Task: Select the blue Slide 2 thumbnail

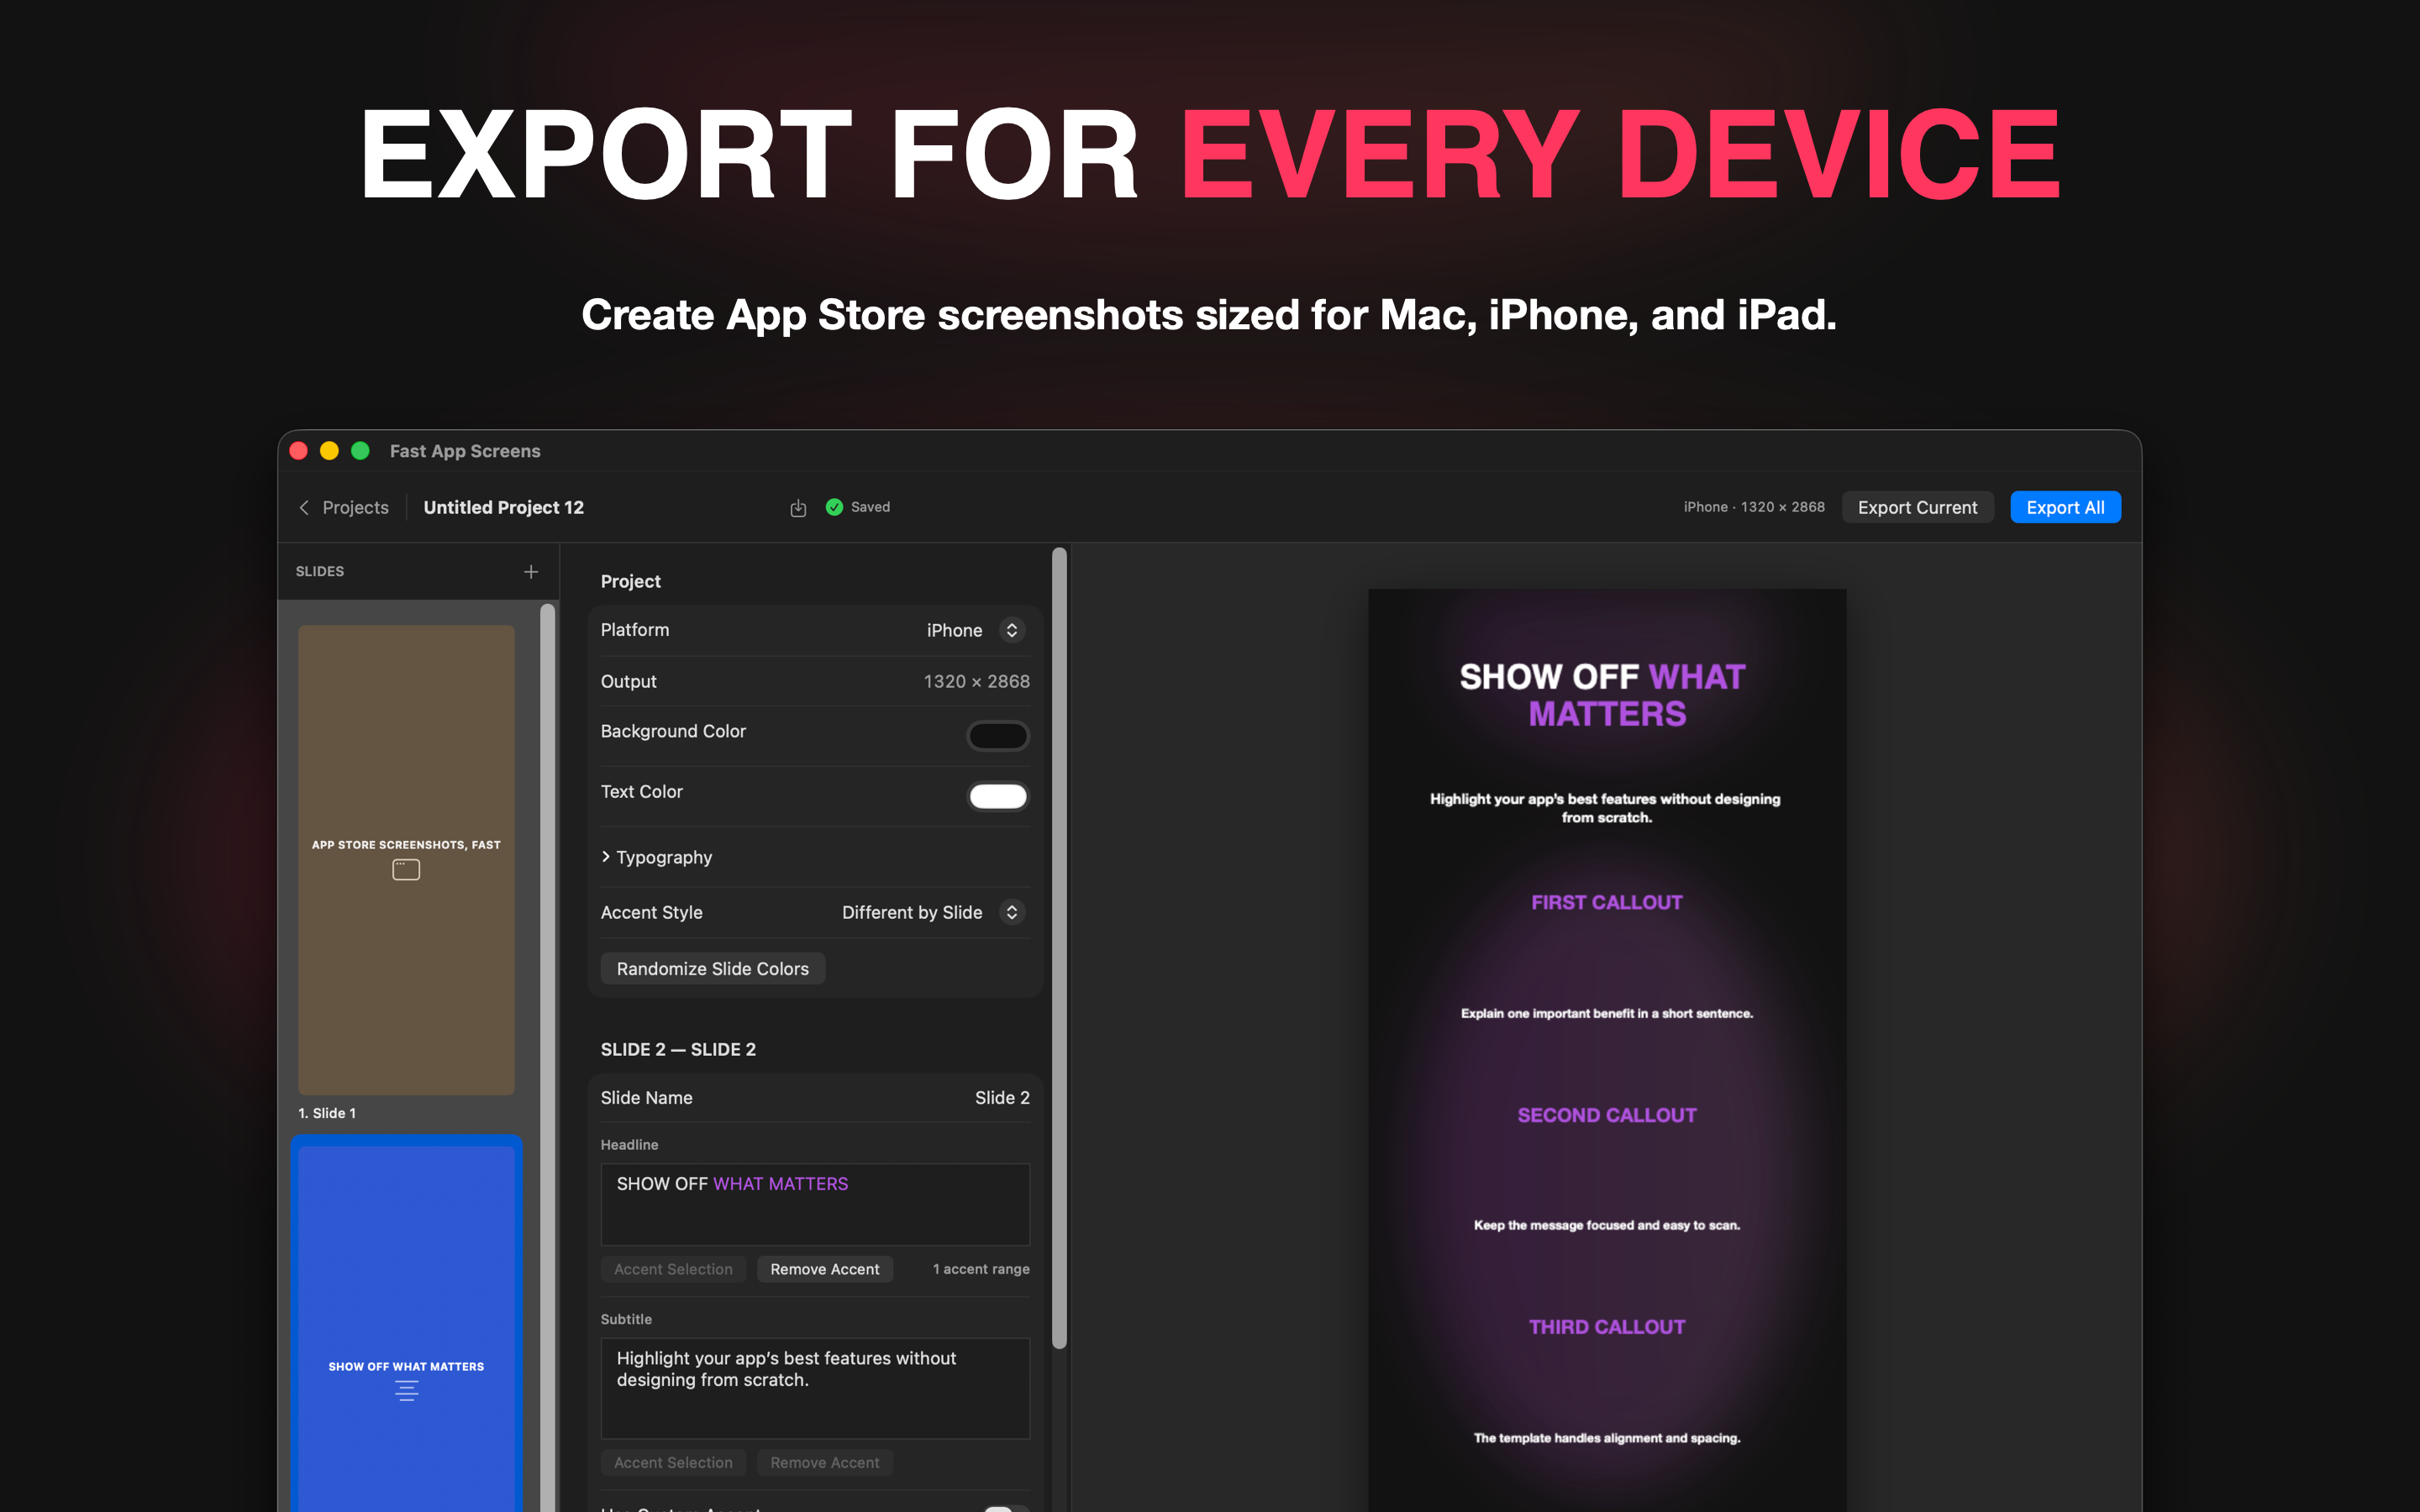Action: click(406, 1328)
